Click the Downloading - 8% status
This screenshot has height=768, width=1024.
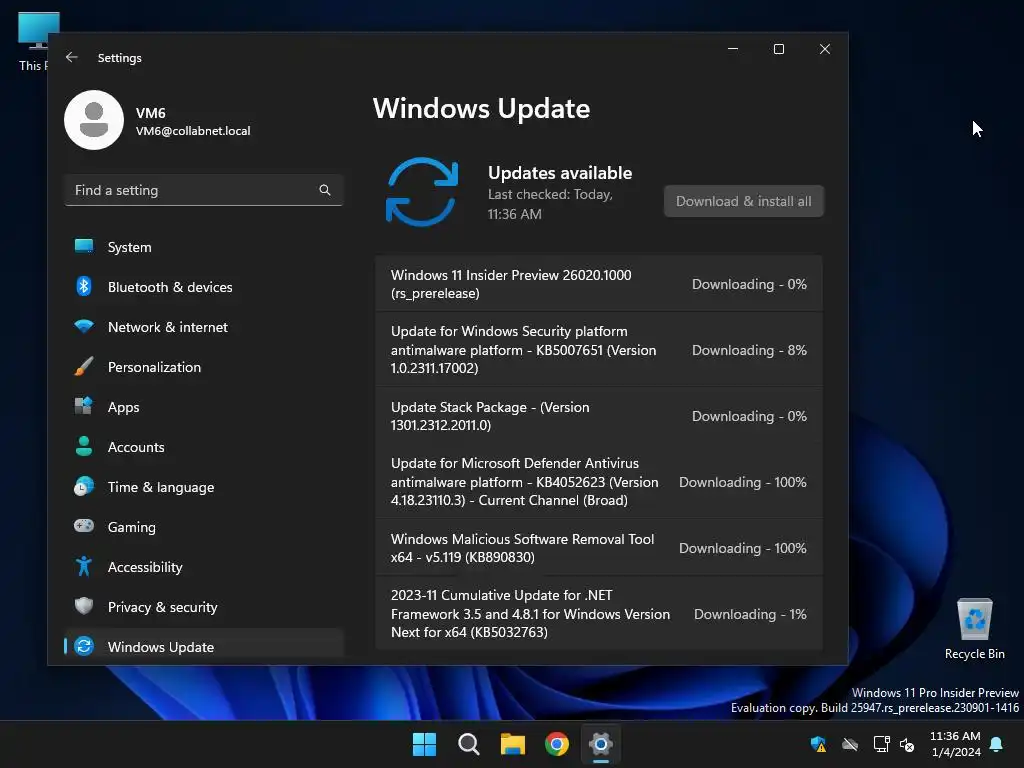pos(749,350)
